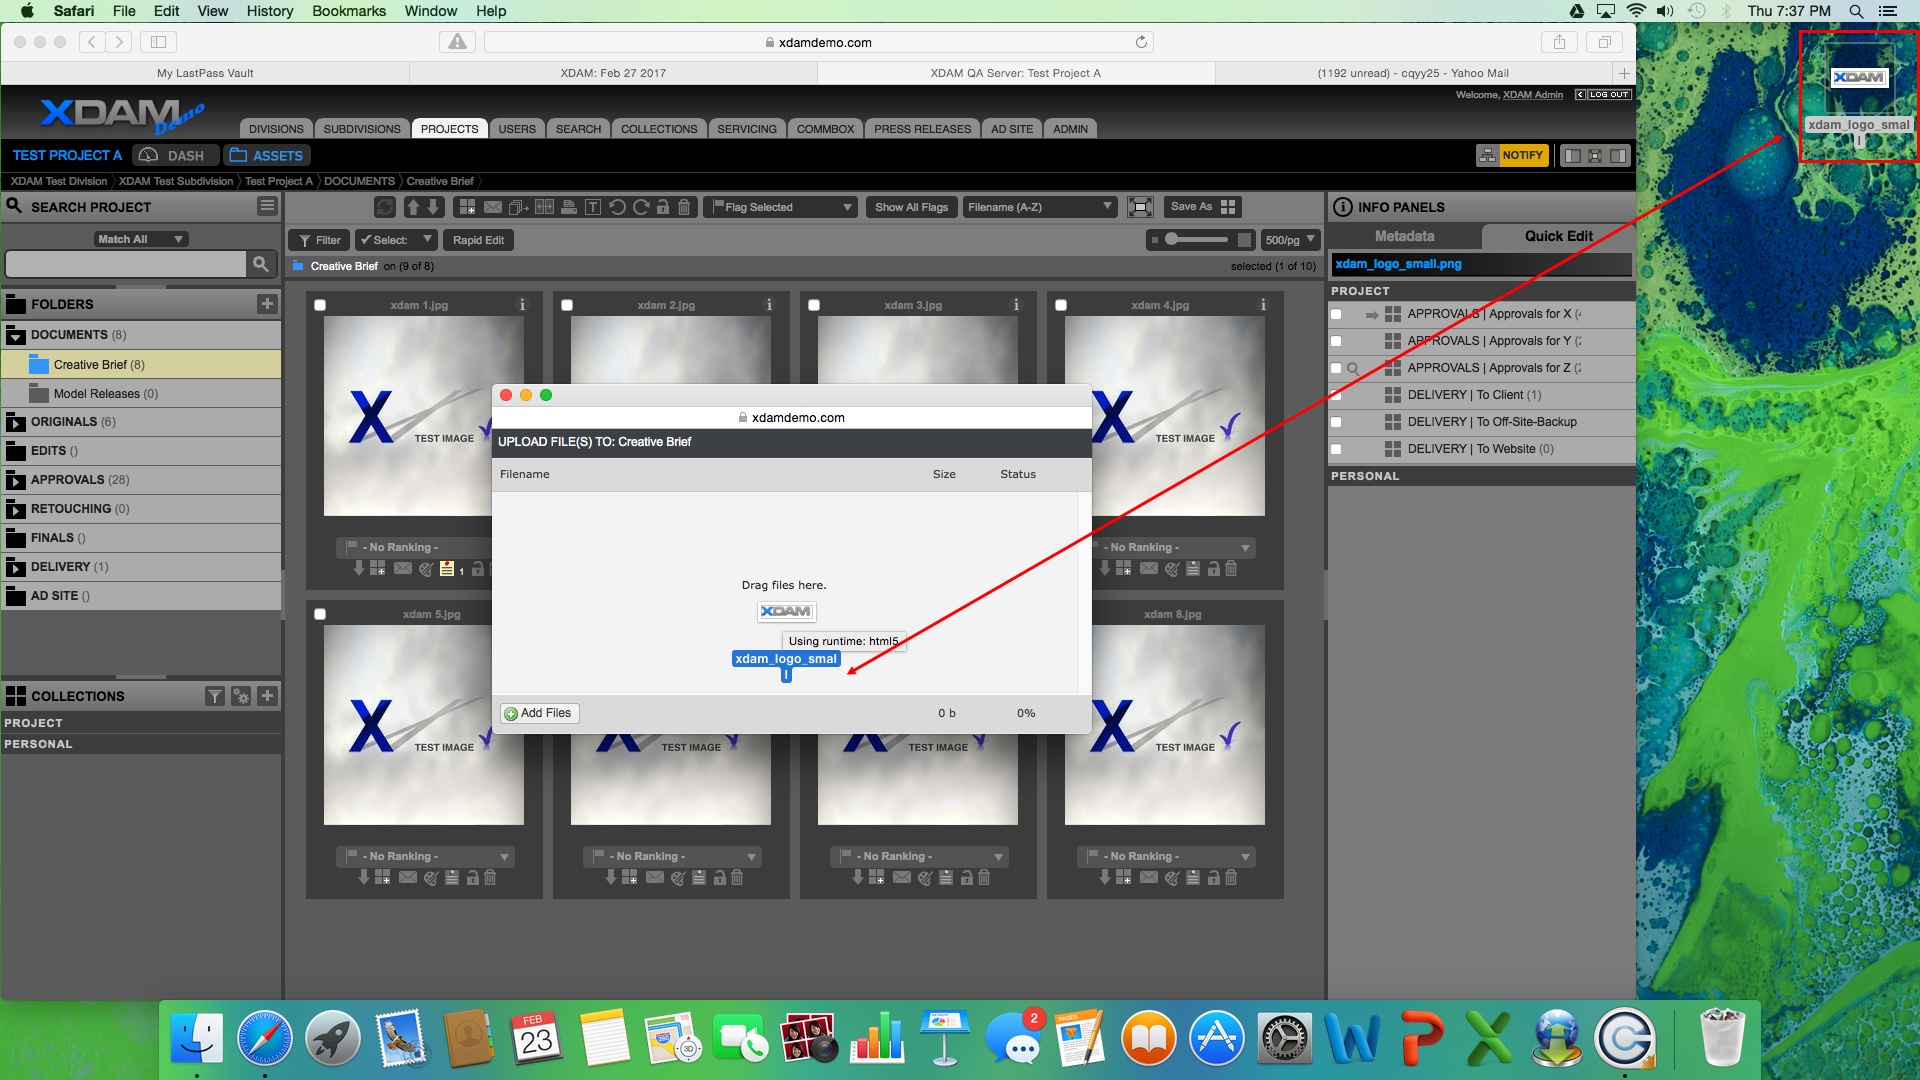Click the upload arrow toolbar icon
The width and height of the screenshot is (1920, 1080).
(412, 207)
